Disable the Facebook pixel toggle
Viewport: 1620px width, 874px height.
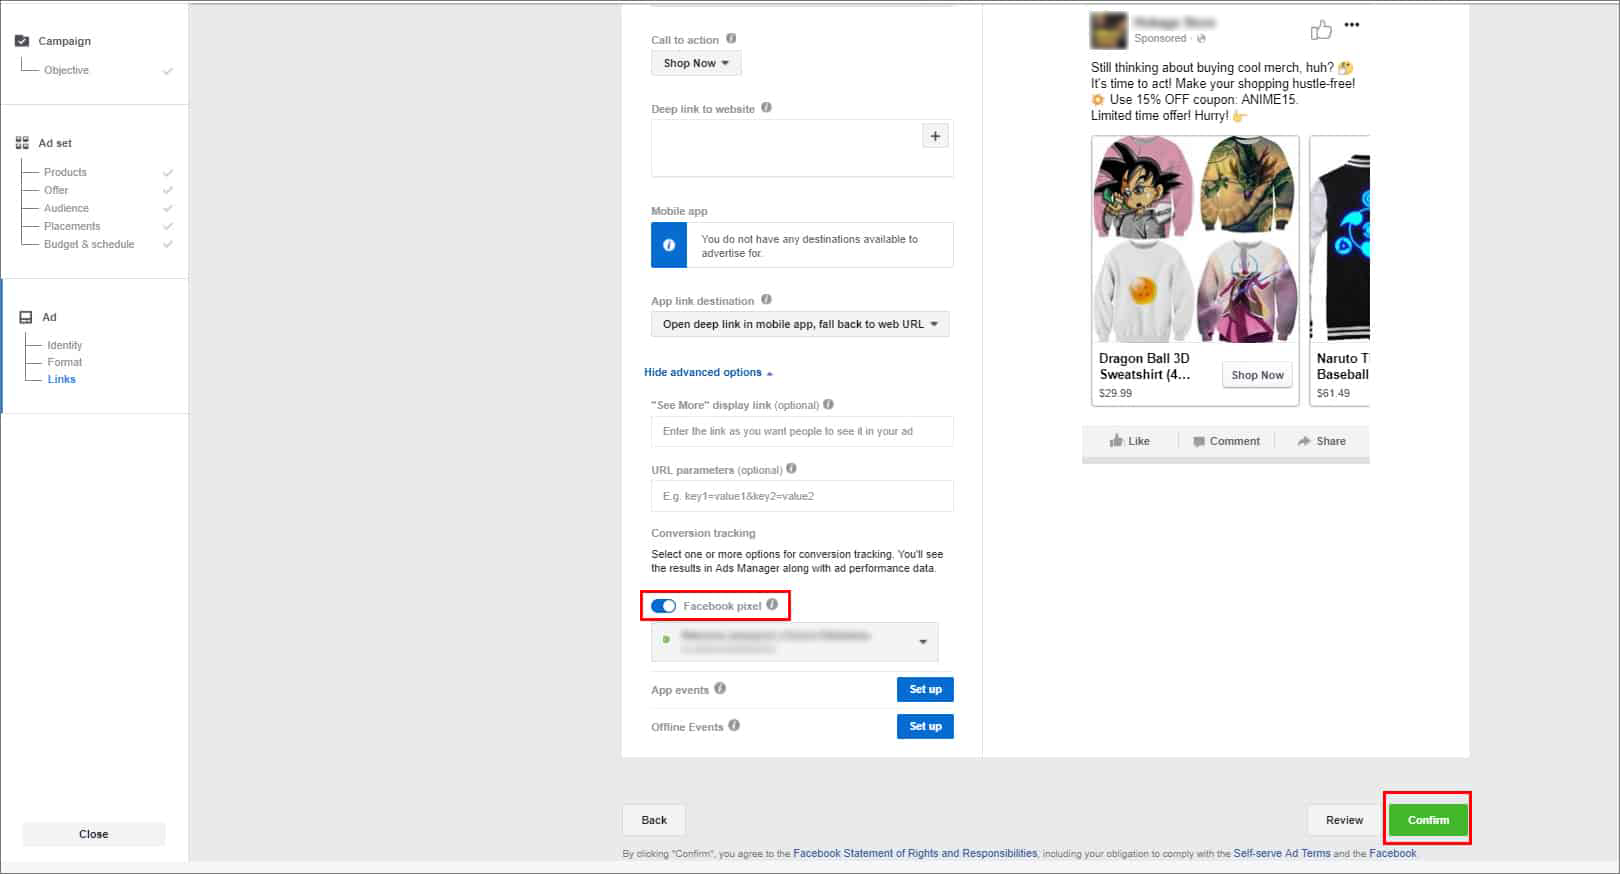(x=663, y=606)
